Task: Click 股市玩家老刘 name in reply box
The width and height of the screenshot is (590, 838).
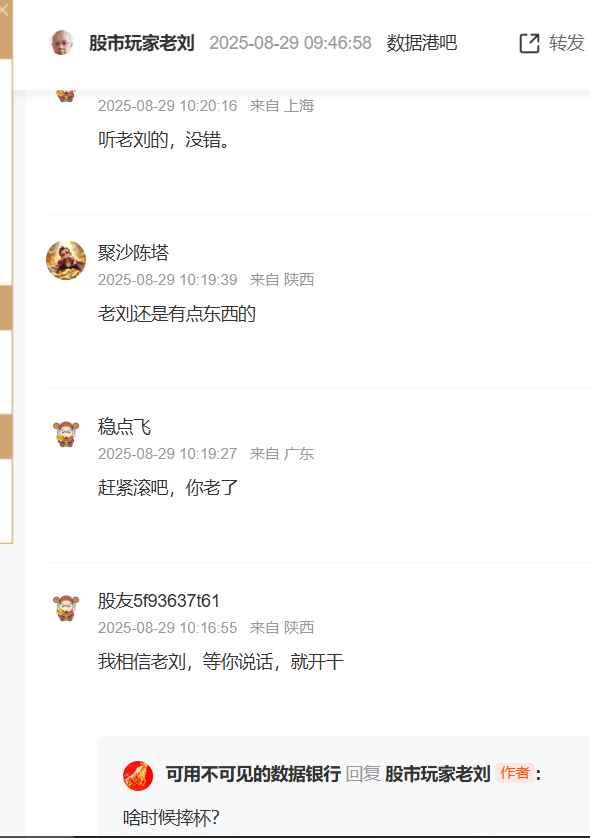Action: pos(438,774)
